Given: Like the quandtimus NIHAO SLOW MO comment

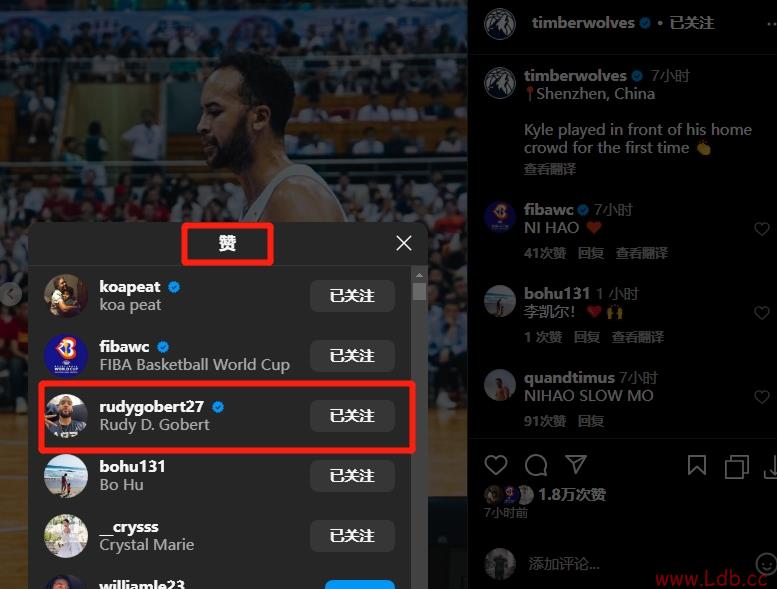Looking at the screenshot, I should 762,397.
